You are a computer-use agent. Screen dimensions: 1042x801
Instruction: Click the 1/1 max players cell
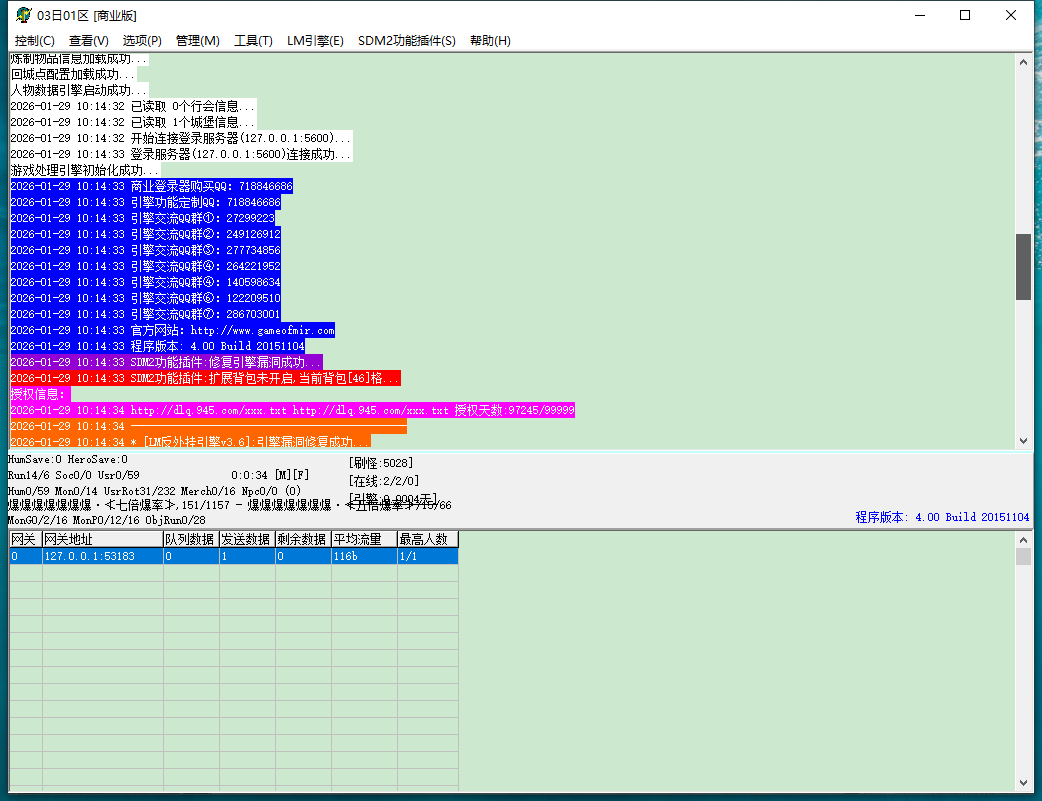427,556
